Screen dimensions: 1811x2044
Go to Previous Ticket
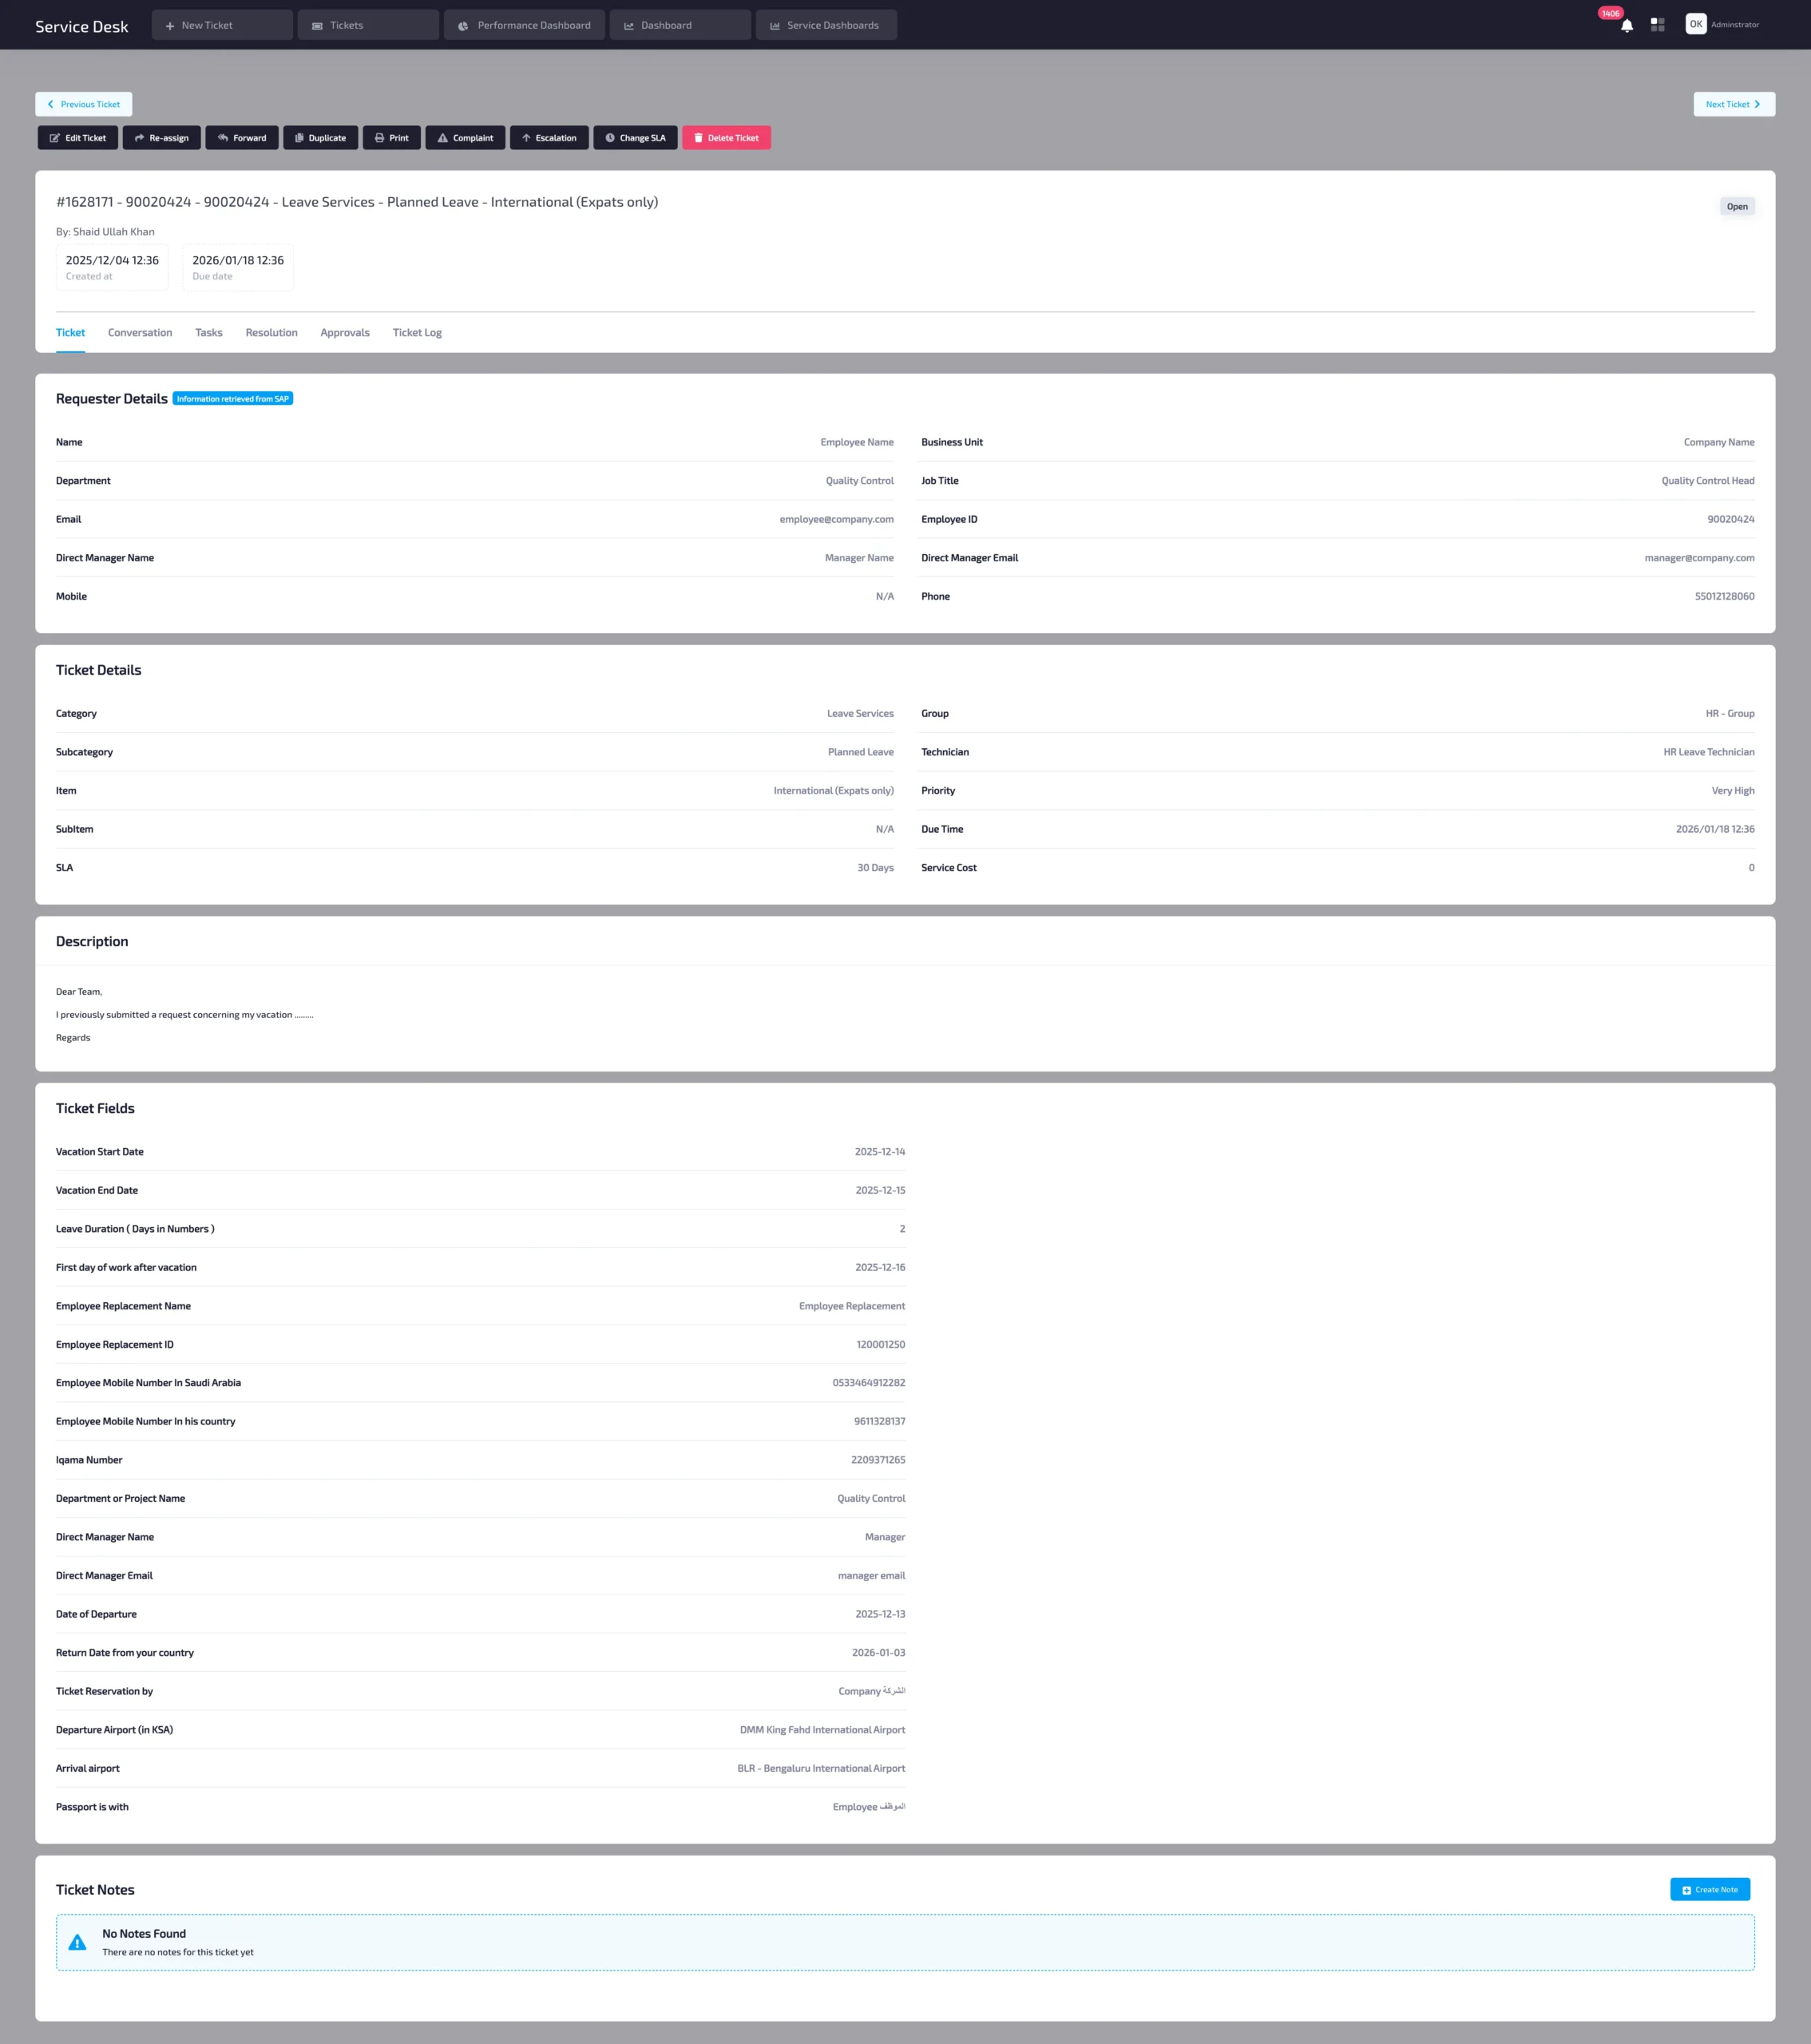84,104
